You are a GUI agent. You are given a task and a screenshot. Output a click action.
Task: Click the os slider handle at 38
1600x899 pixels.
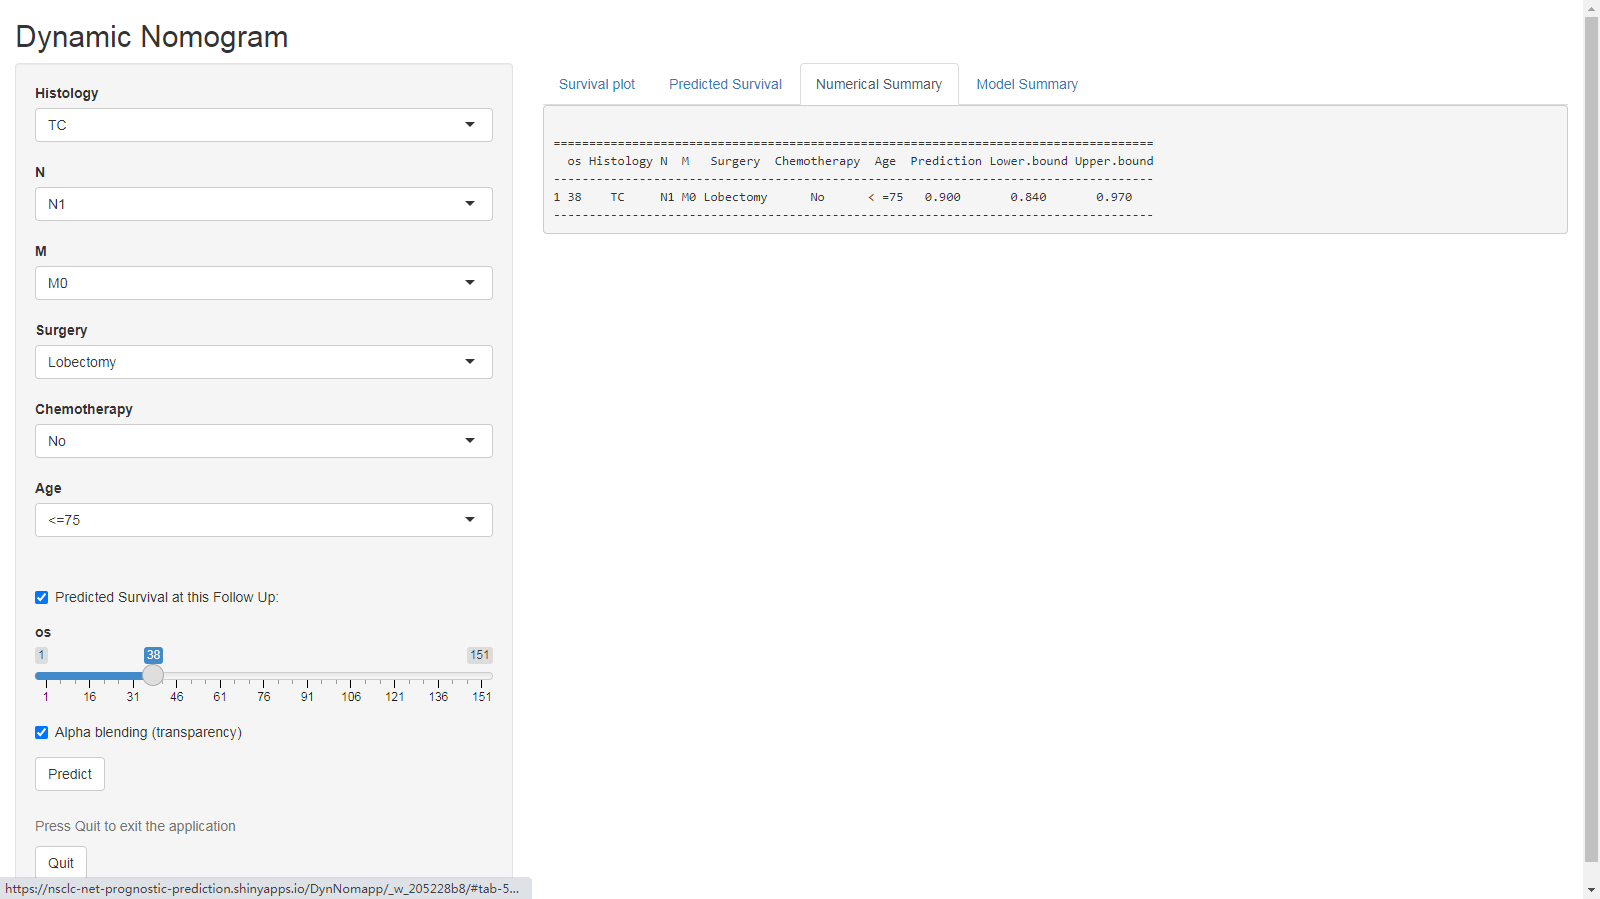tap(153, 676)
